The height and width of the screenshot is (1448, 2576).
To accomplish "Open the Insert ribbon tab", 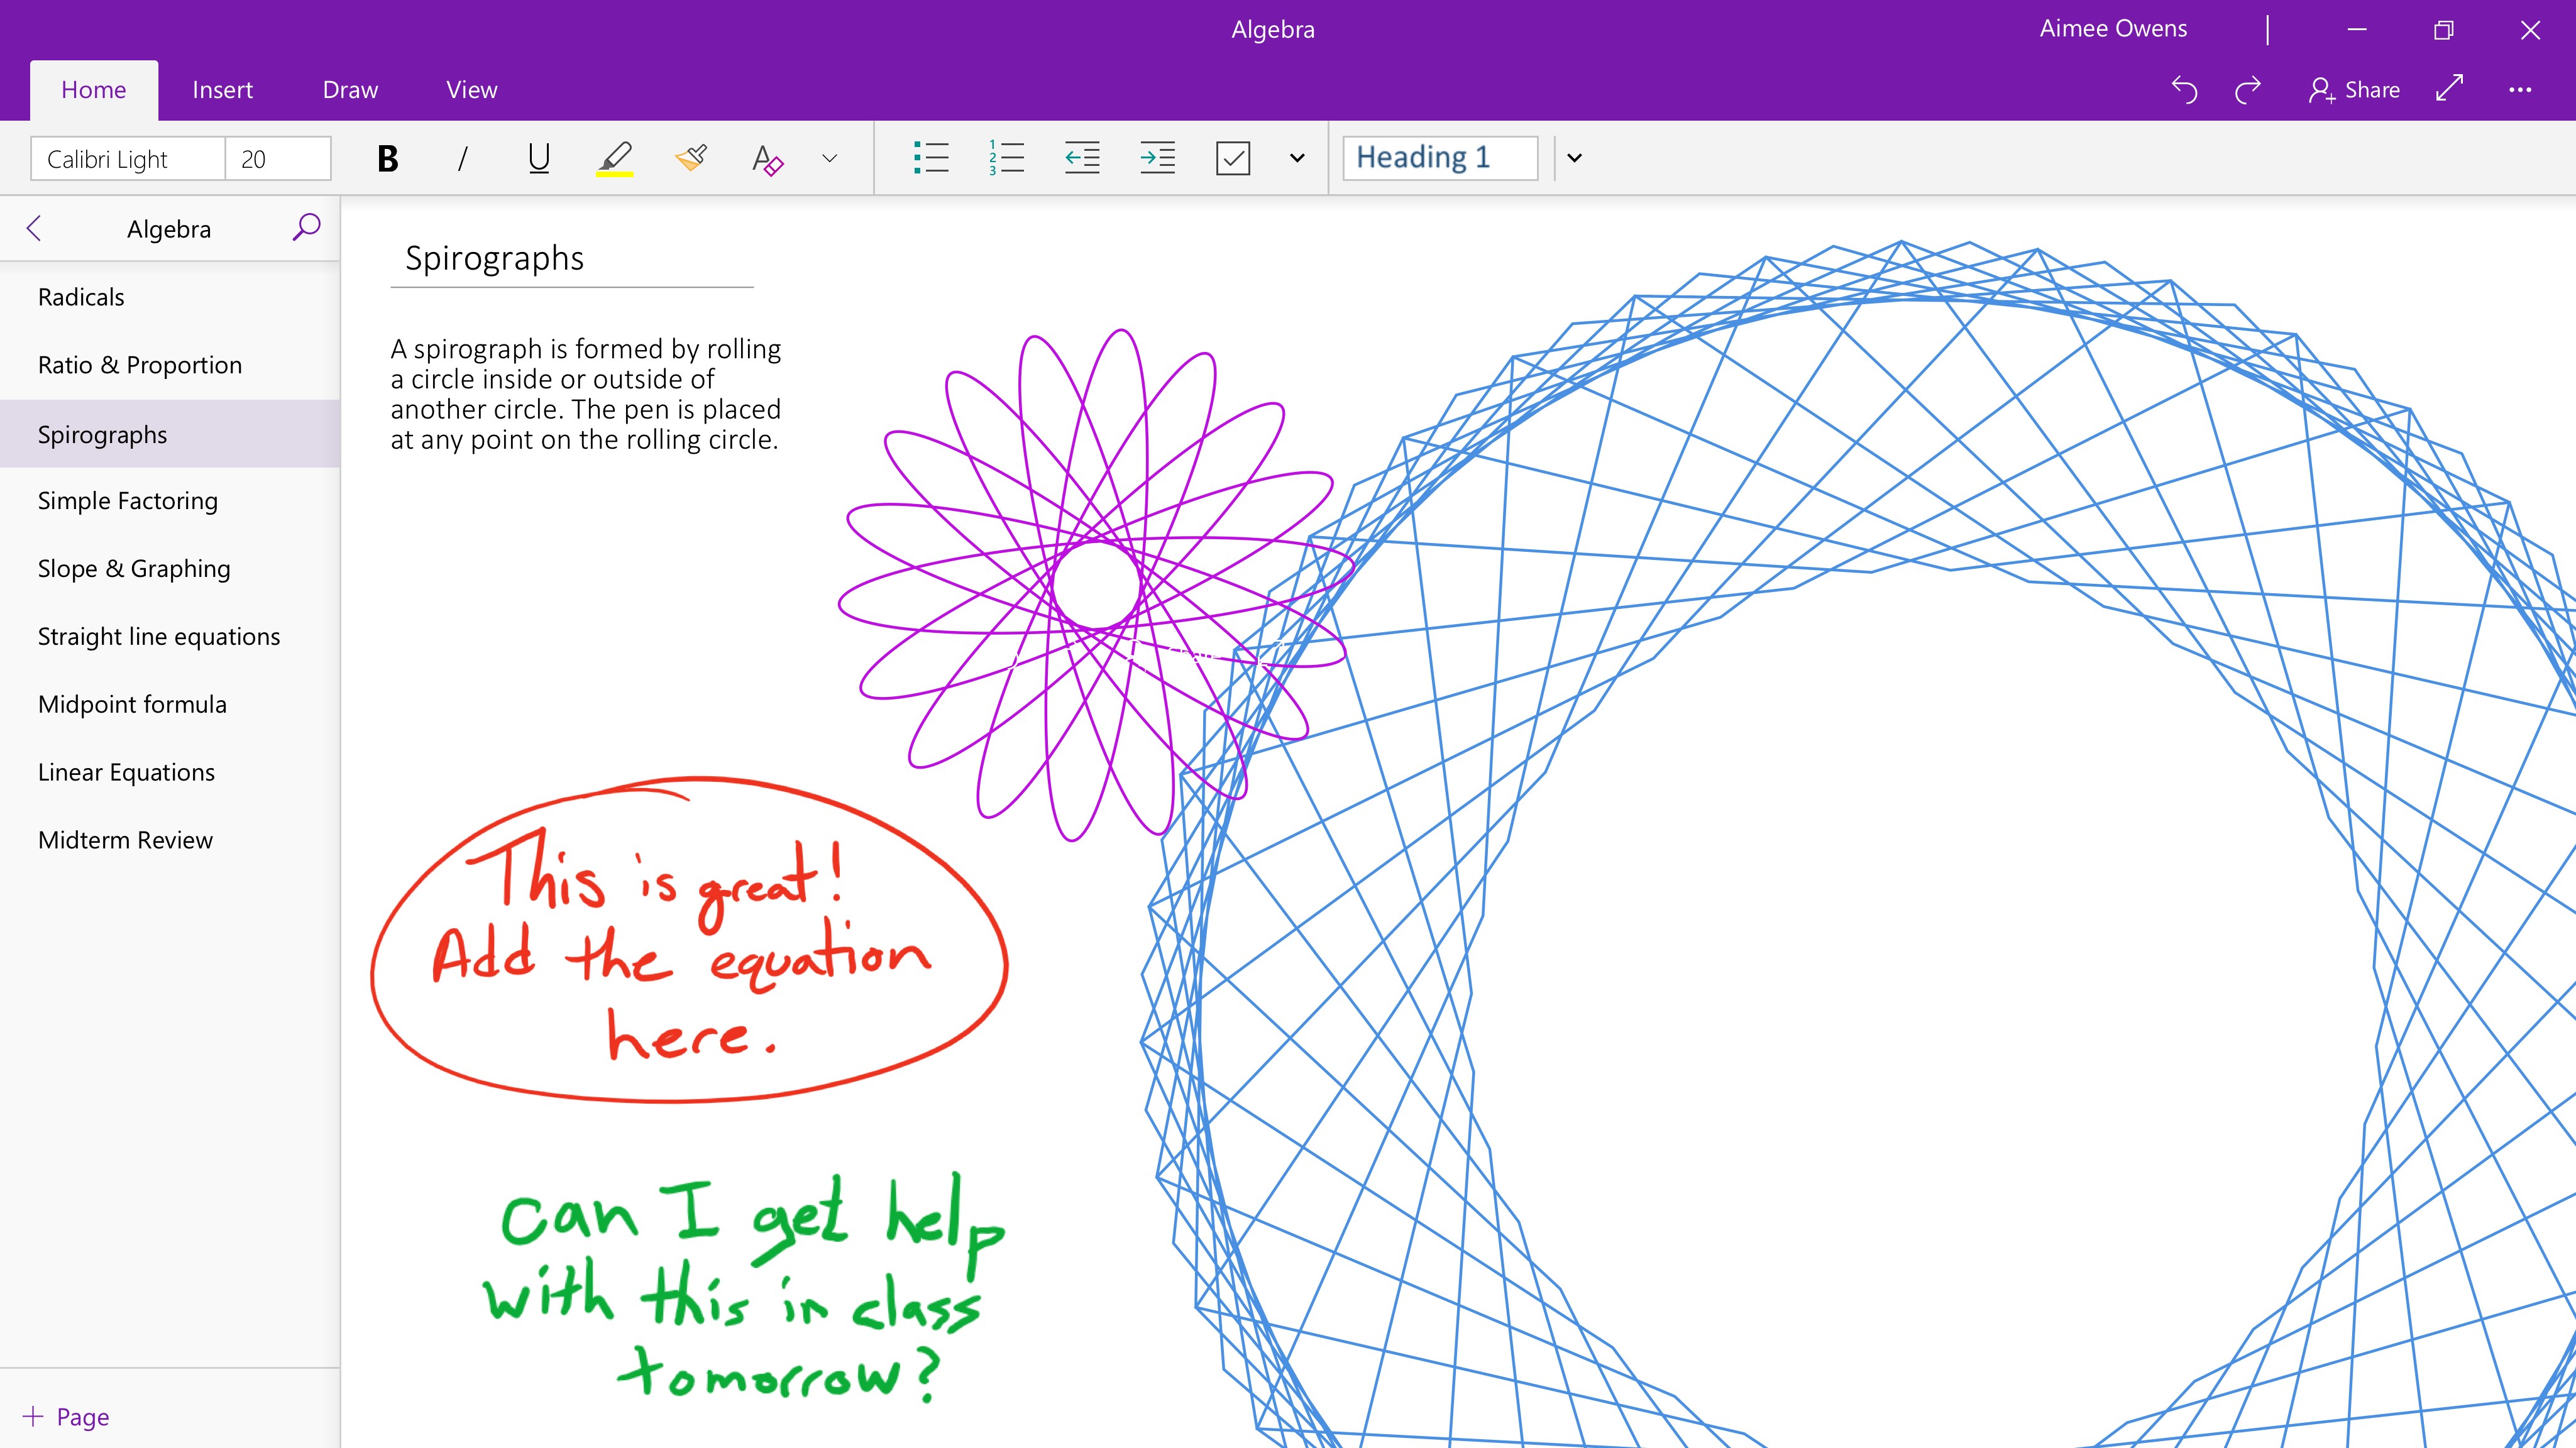I will pos(222,89).
